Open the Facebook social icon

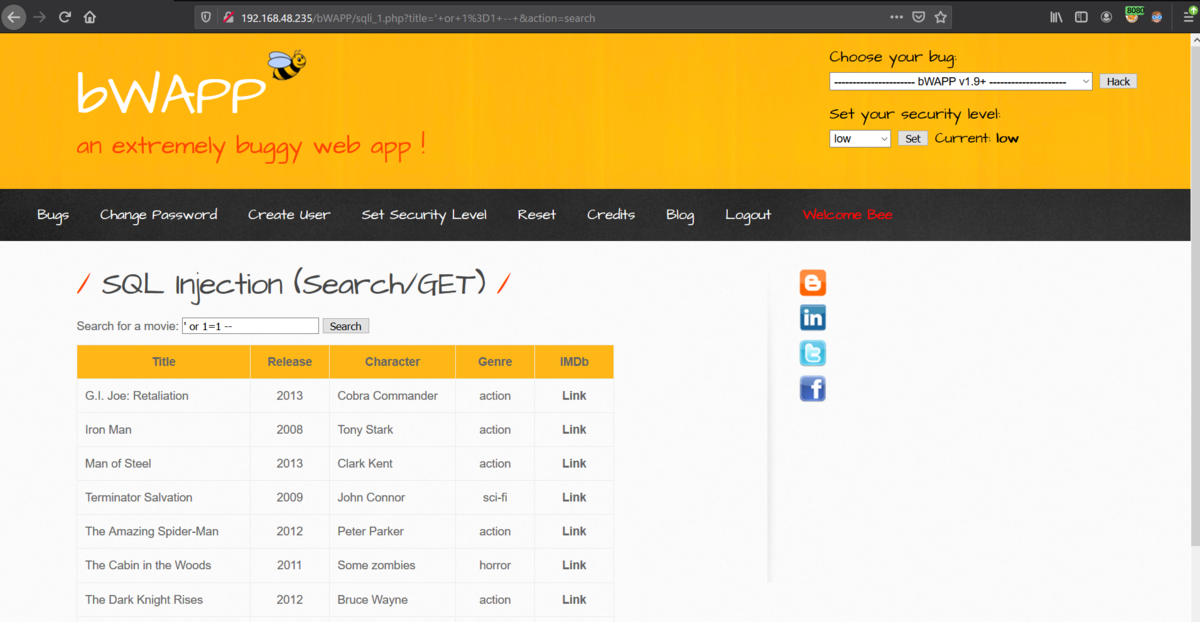pos(813,388)
